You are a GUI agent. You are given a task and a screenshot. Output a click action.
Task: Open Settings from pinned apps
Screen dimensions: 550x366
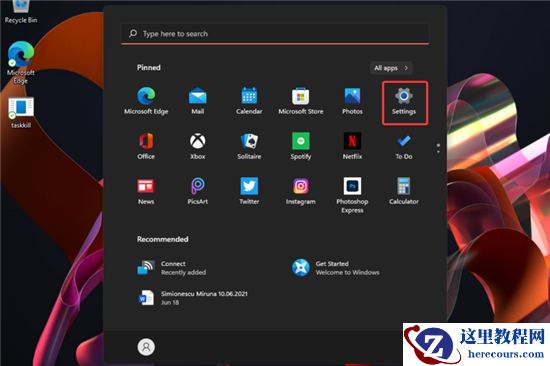[404, 102]
